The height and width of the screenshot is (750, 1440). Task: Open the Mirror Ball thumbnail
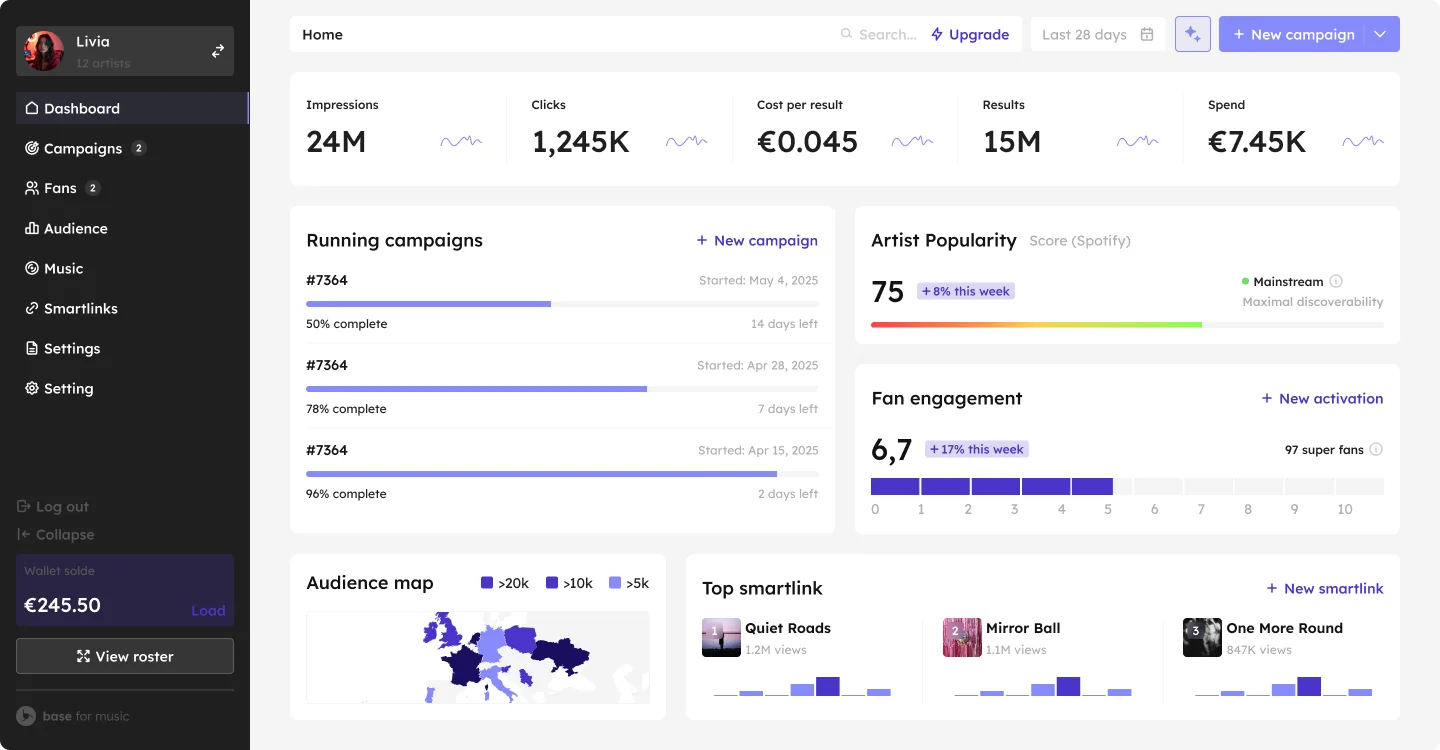click(x=962, y=637)
